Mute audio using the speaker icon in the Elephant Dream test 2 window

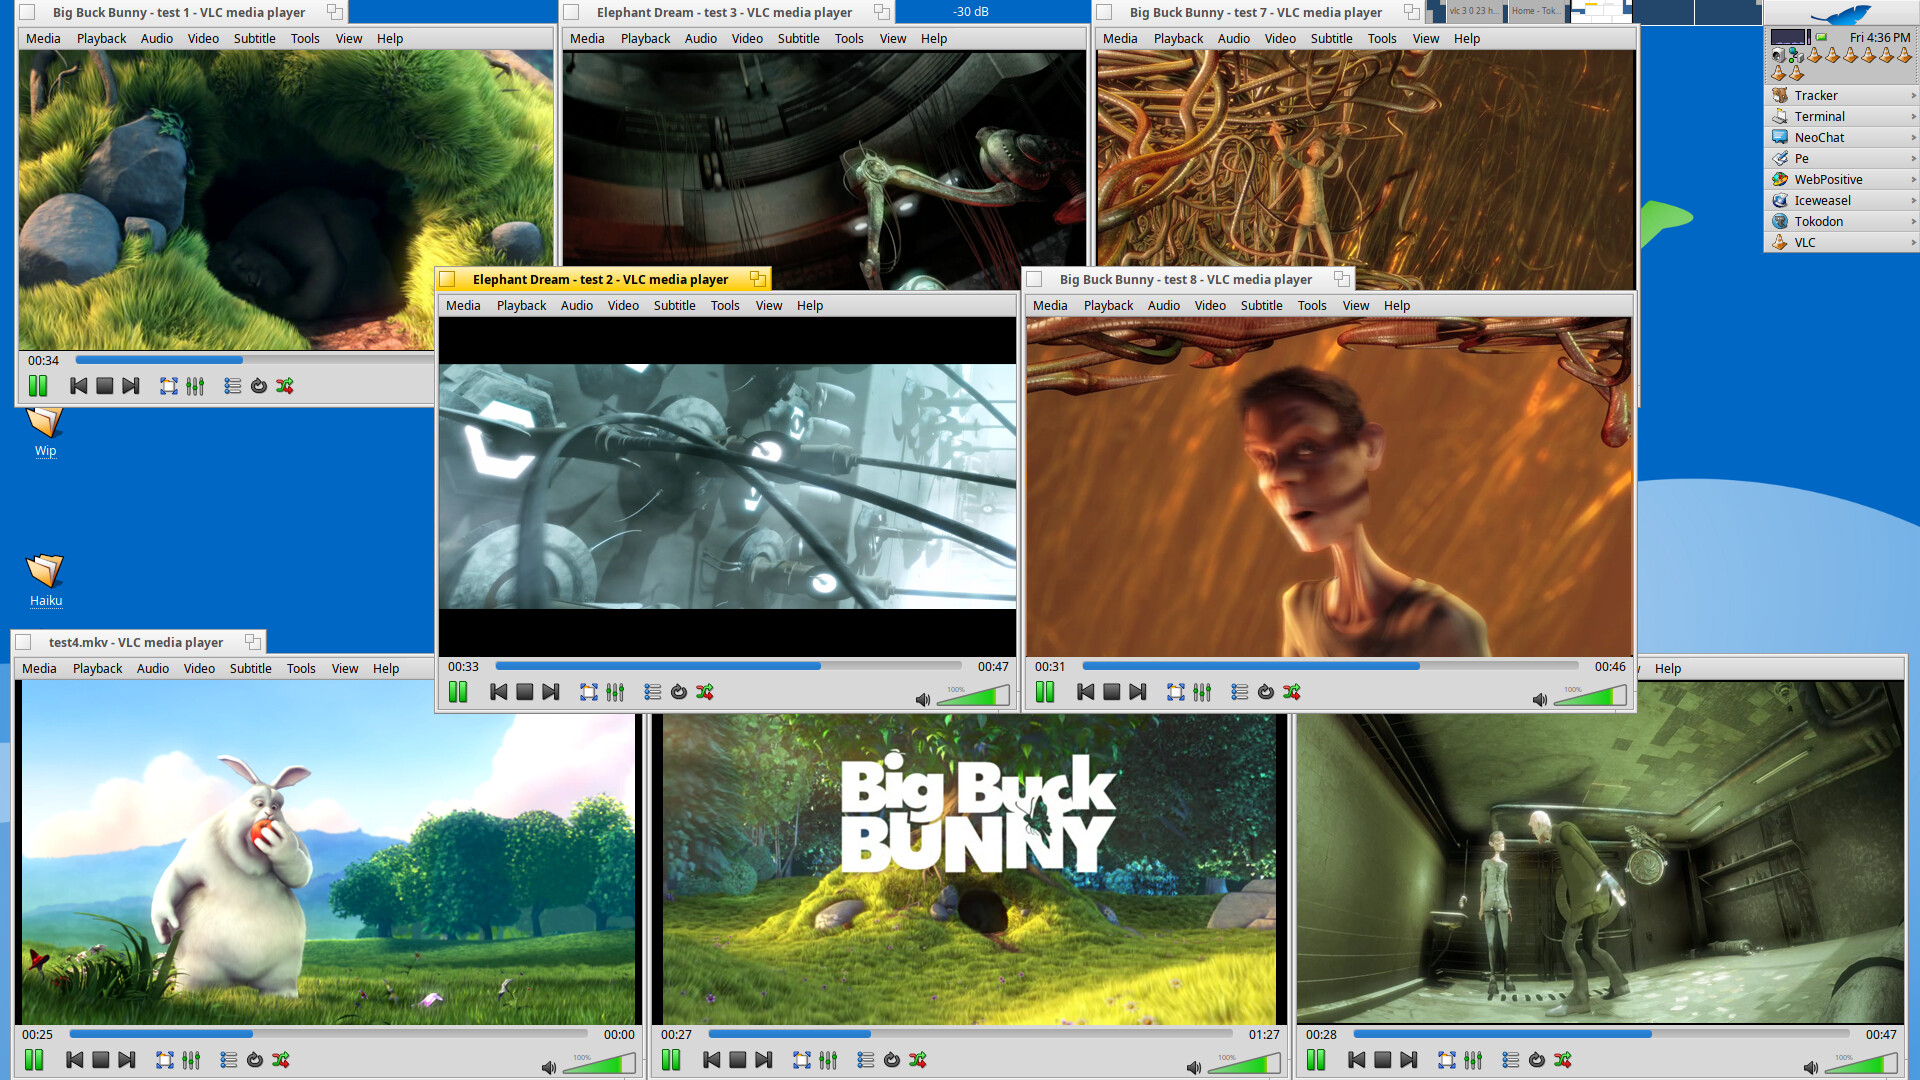[922, 699]
